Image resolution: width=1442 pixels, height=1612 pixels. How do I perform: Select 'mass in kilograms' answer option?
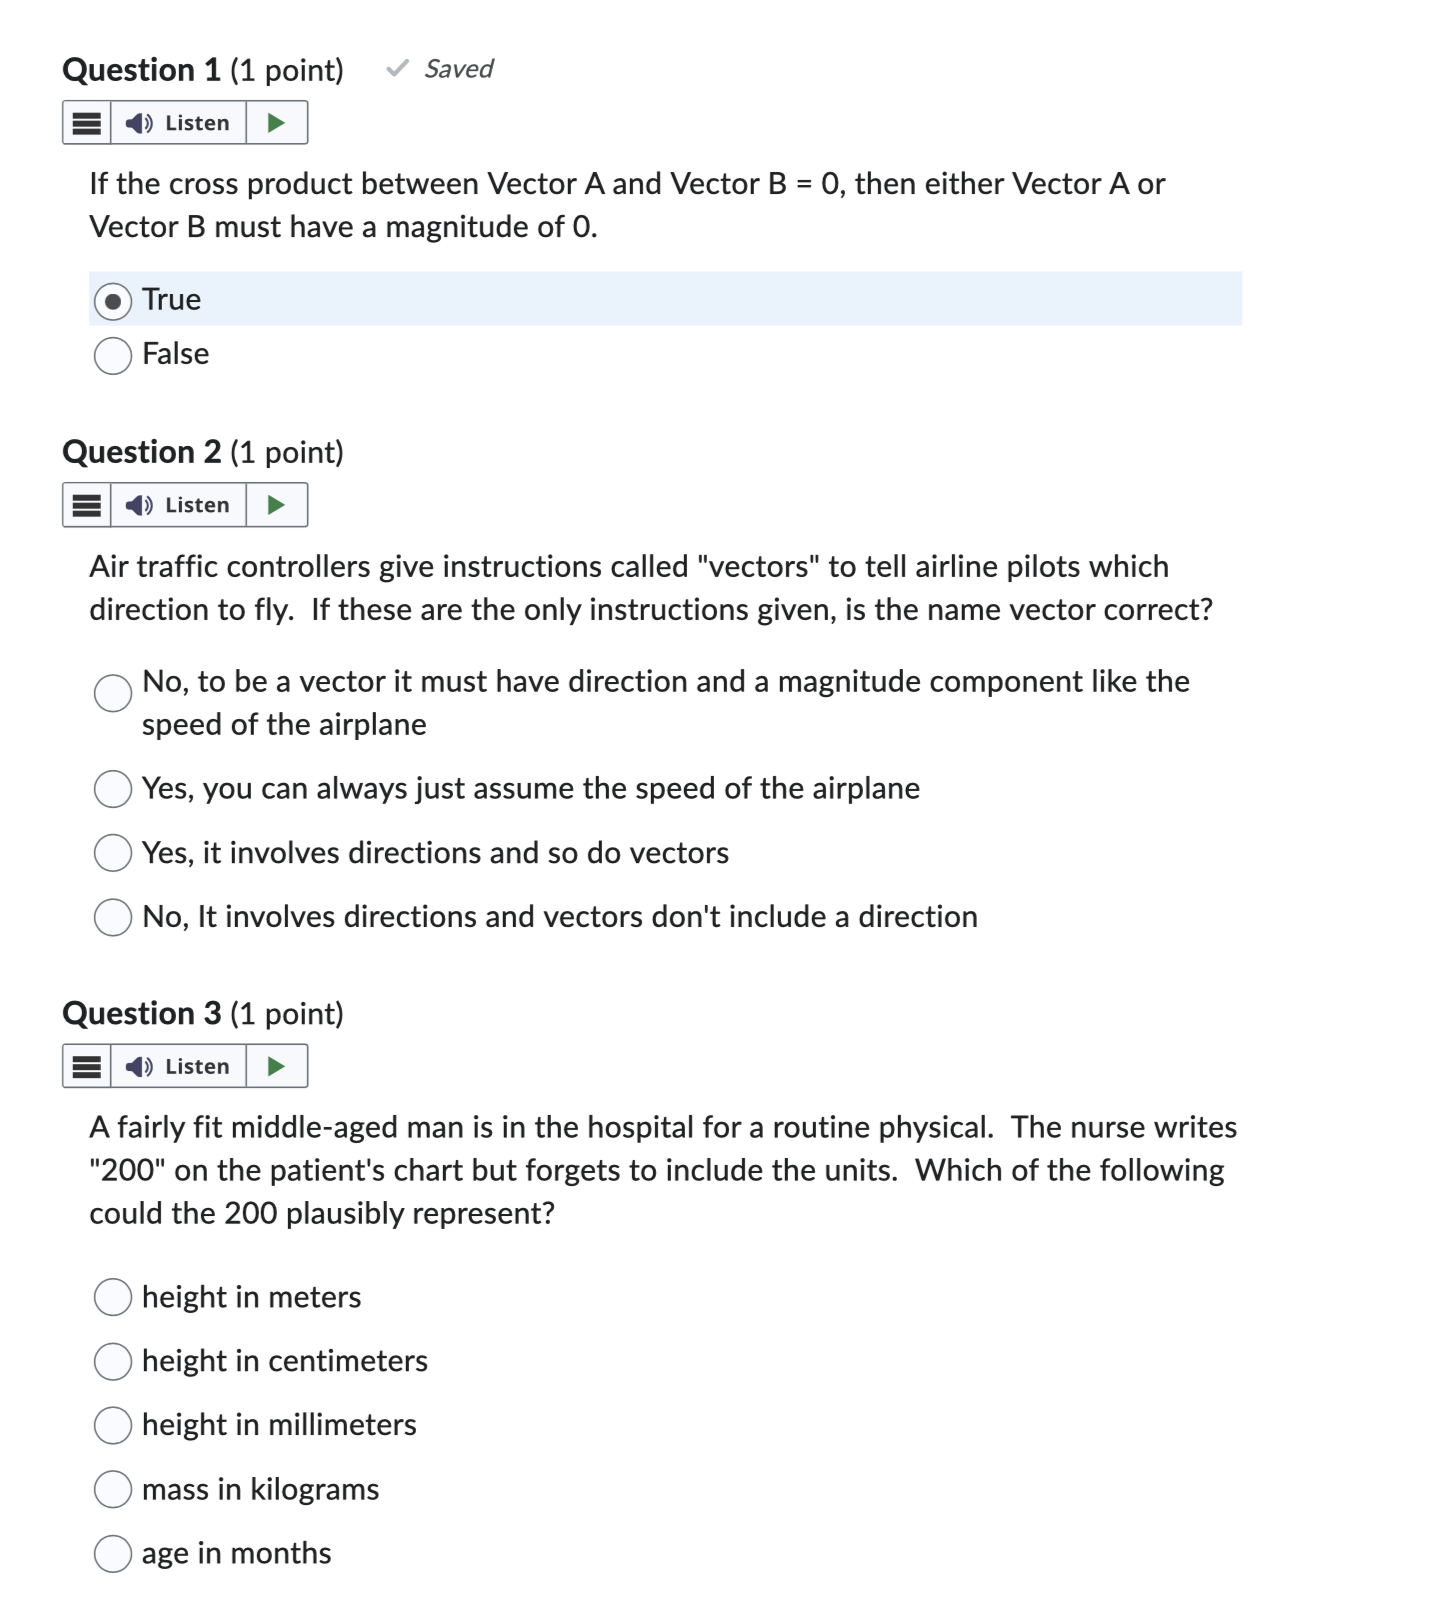113,1489
